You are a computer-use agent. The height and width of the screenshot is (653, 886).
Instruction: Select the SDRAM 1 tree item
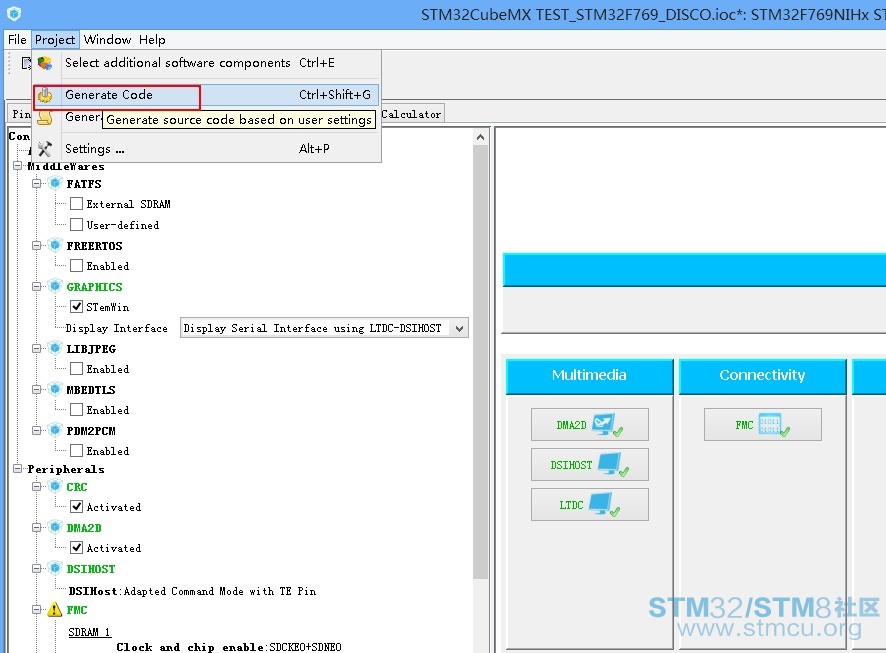[x=89, y=632]
